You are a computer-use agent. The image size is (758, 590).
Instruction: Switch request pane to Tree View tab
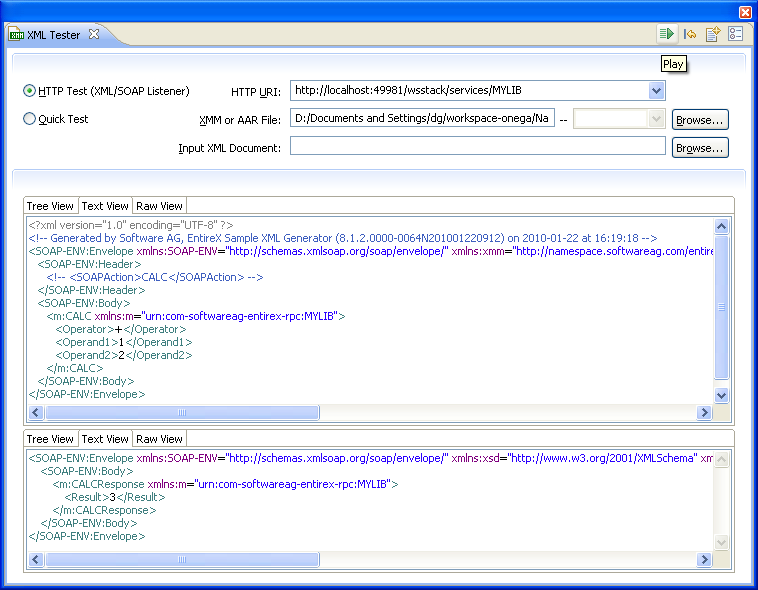pos(50,206)
